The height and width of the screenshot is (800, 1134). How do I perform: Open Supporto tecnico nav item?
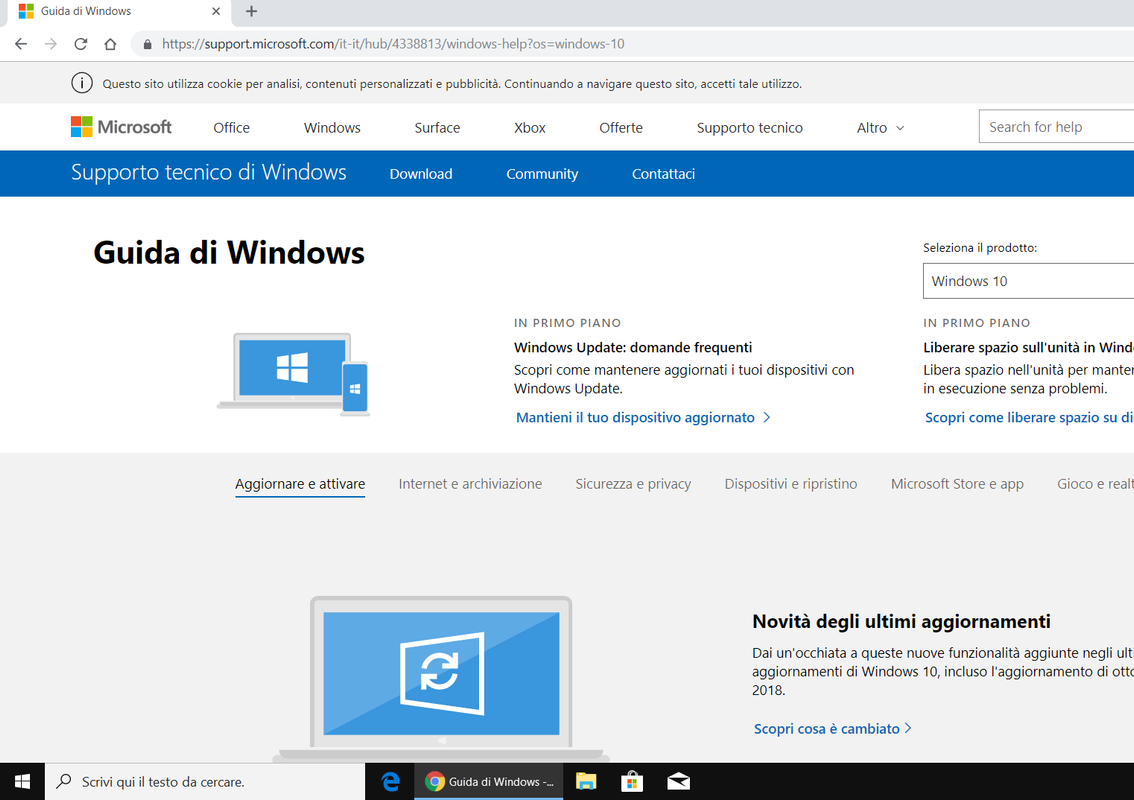(x=749, y=127)
